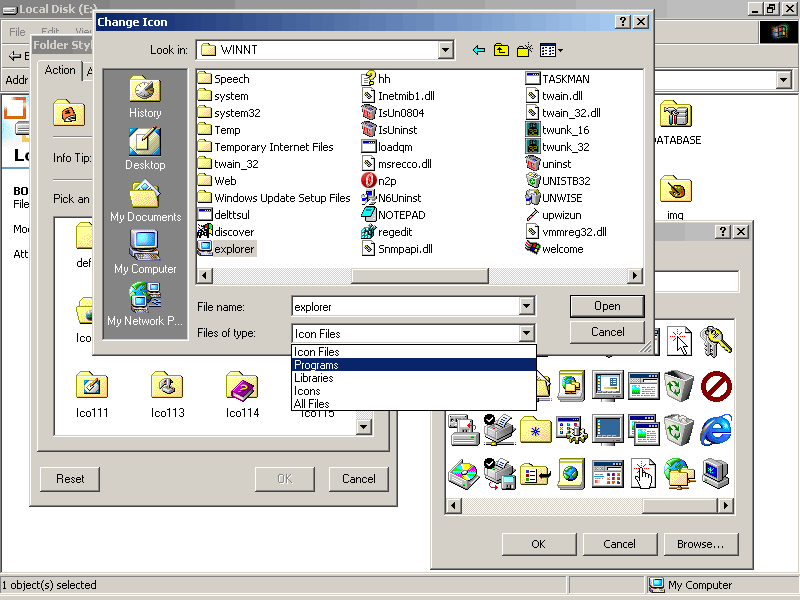Screen dimensions: 800x600
Task: Choose Programs from type list
Action: pos(414,365)
